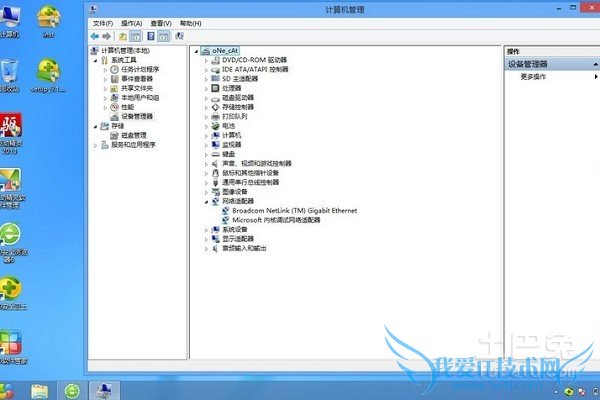
Task: Select 计算机管理(本地) root node
Action: coord(125,51)
